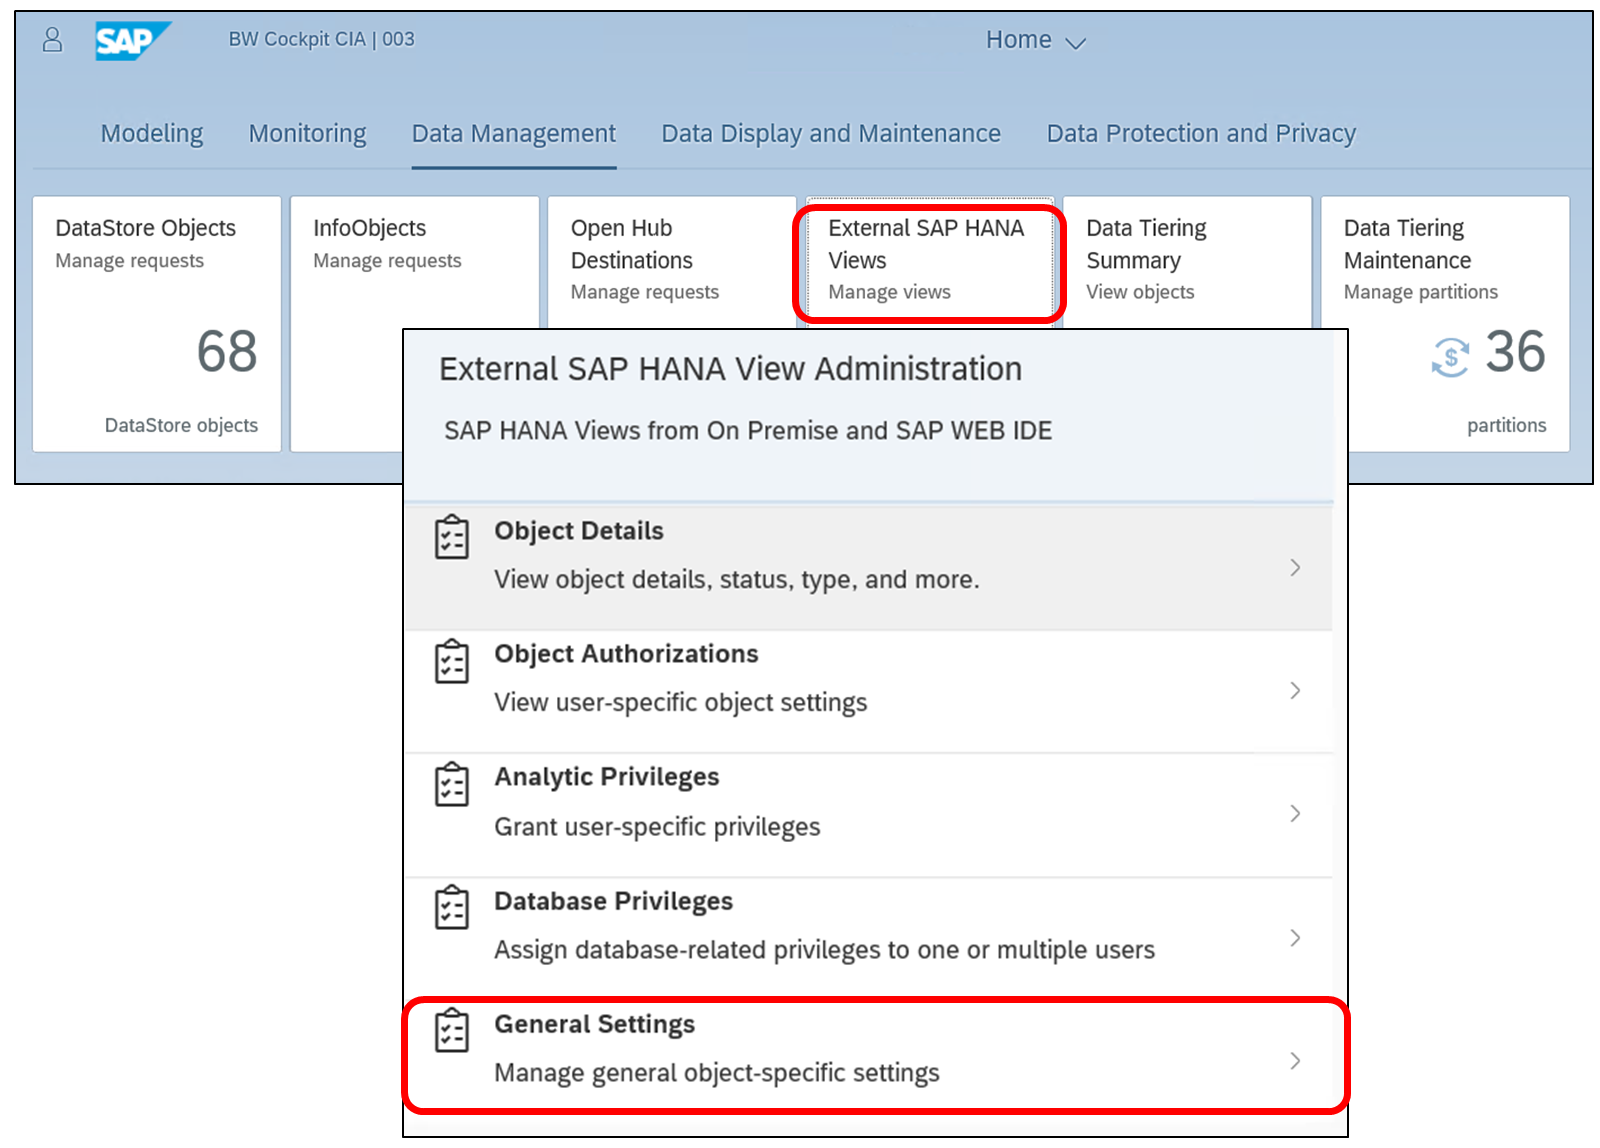Click the General Settings clipboard icon
Image resolution: width=1600 pixels, height=1148 pixels.
pyautogui.click(x=452, y=1030)
